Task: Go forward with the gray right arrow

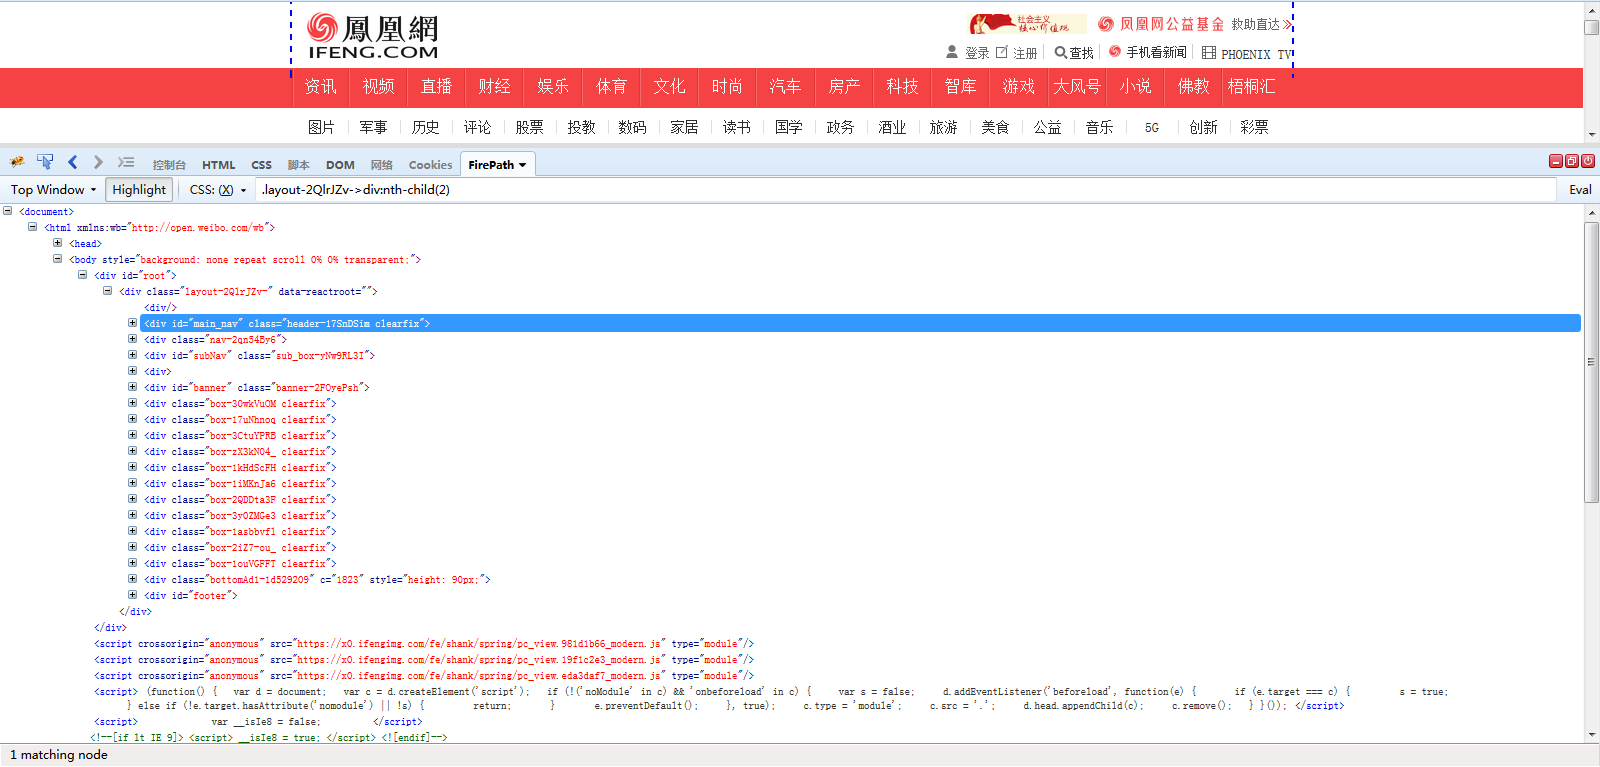Action: 98,162
